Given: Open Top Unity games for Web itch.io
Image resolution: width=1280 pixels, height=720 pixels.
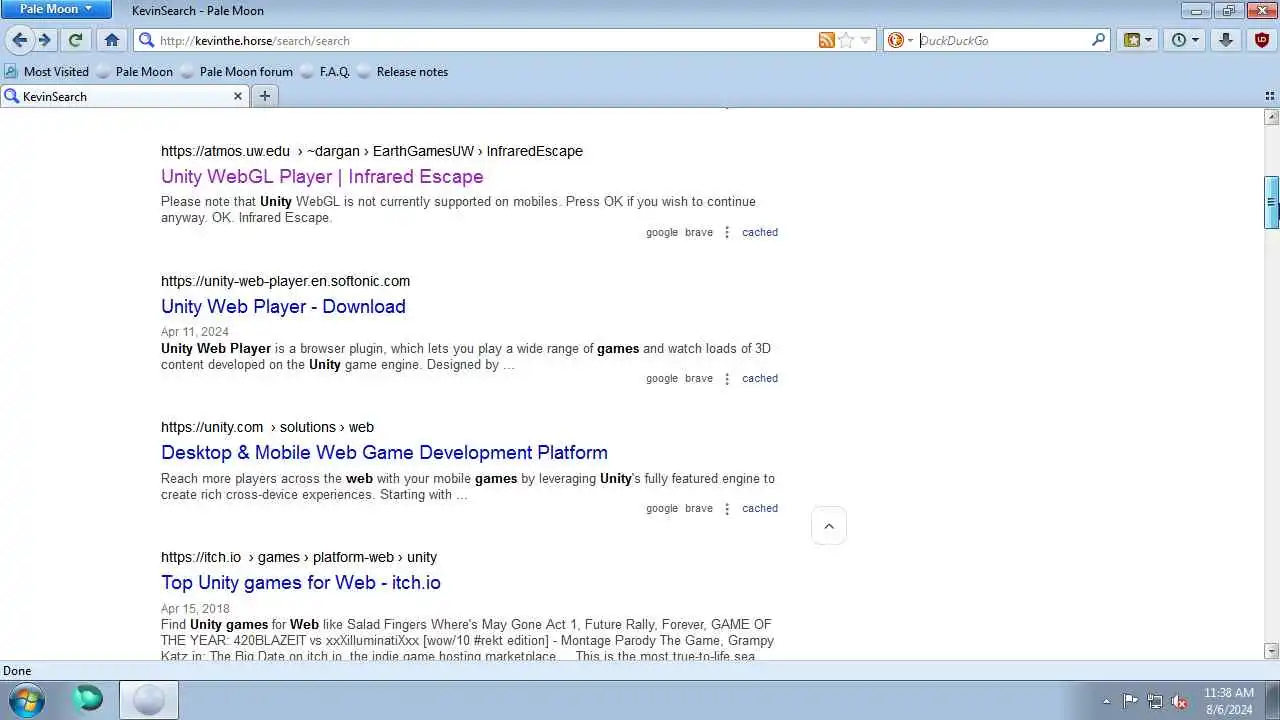Looking at the screenshot, I should click(x=300, y=582).
